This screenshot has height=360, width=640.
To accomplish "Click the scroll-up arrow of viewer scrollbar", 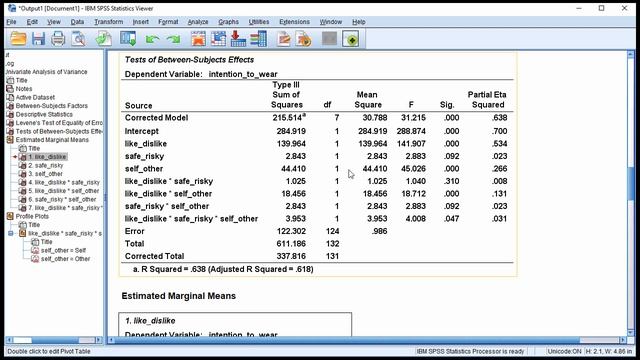I will click(631, 54).
